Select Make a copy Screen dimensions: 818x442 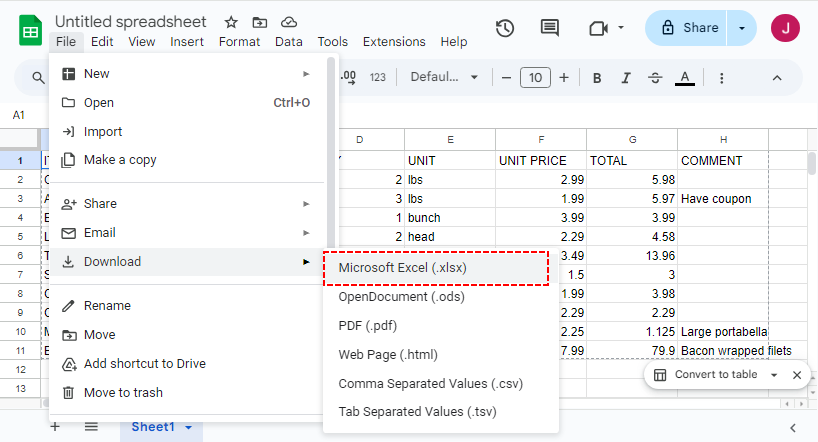pos(188,160)
